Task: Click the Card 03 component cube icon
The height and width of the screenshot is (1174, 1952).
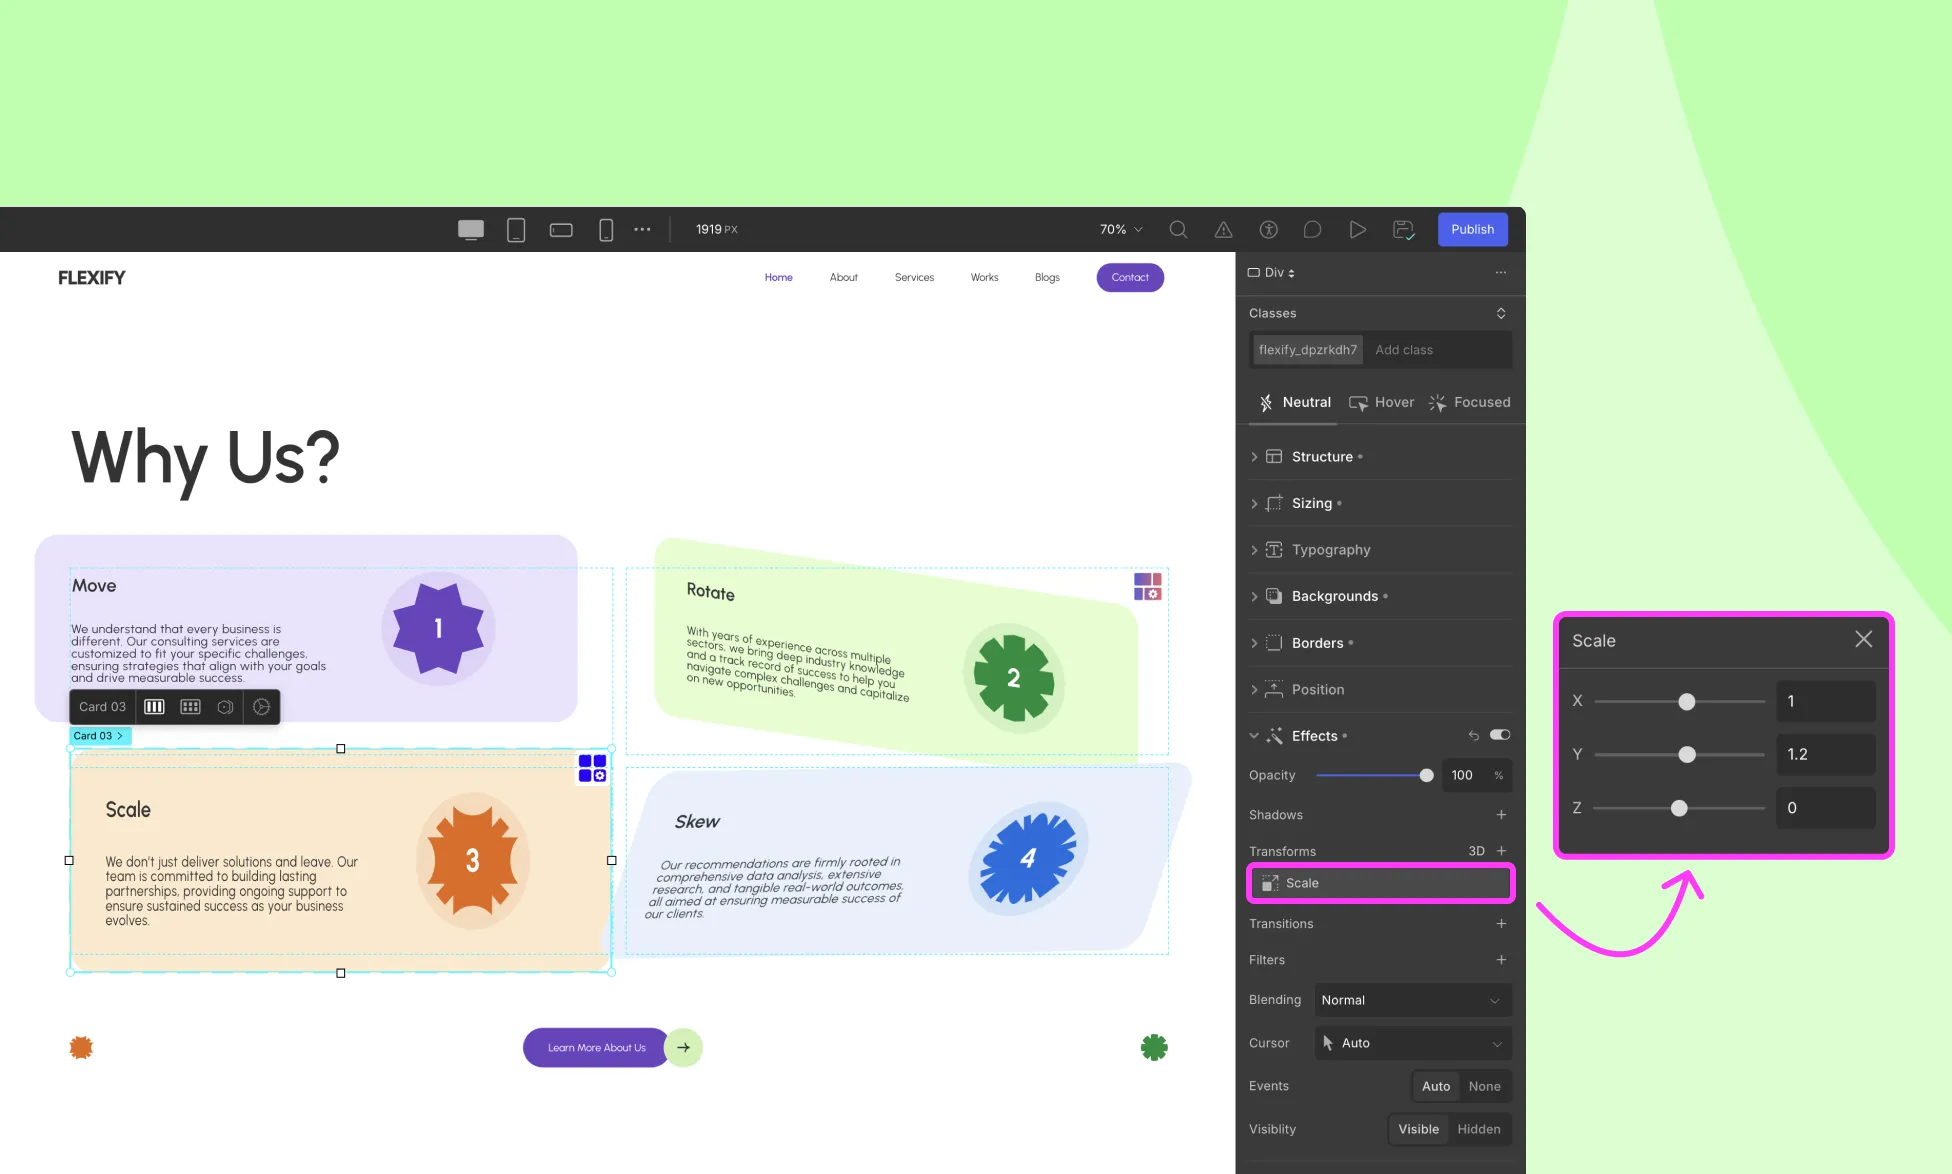Action: click(226, 707)
